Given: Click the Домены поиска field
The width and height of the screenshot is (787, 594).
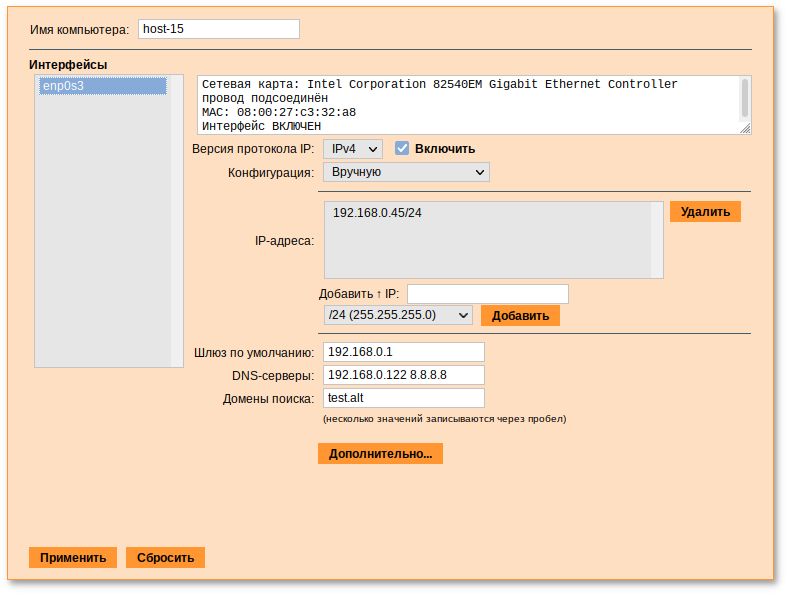Looking at the screenshot, I should [x=402, y=398].
